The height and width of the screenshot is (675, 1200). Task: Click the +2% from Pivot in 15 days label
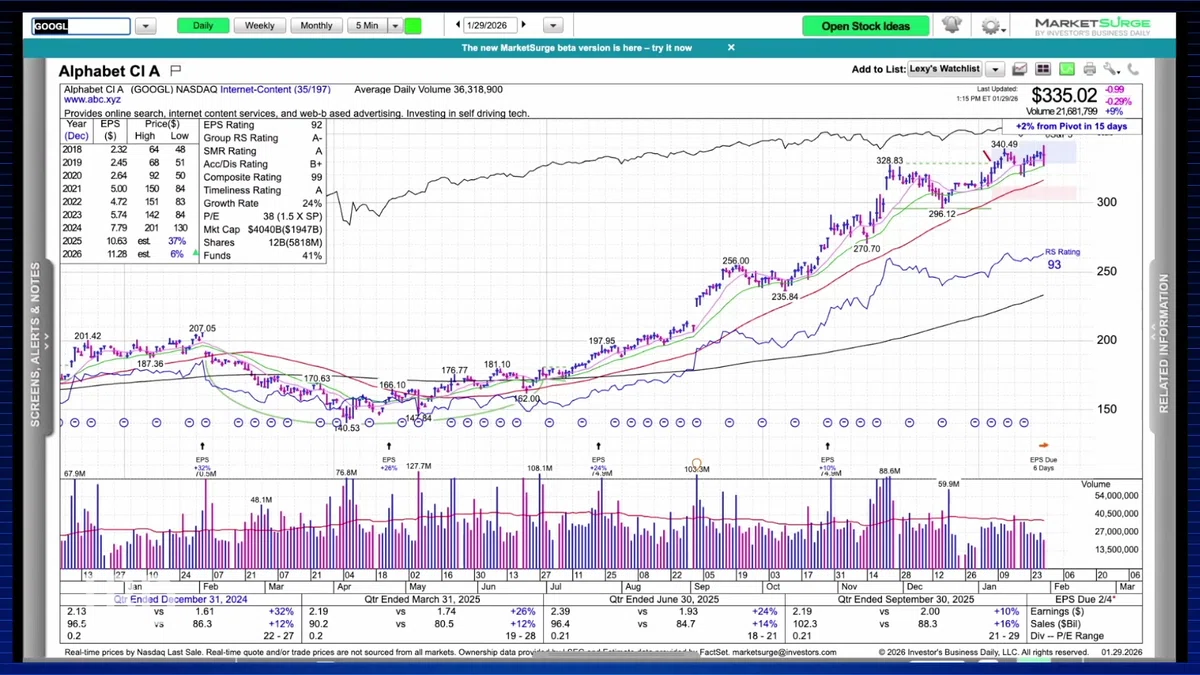pos(1071,126)
